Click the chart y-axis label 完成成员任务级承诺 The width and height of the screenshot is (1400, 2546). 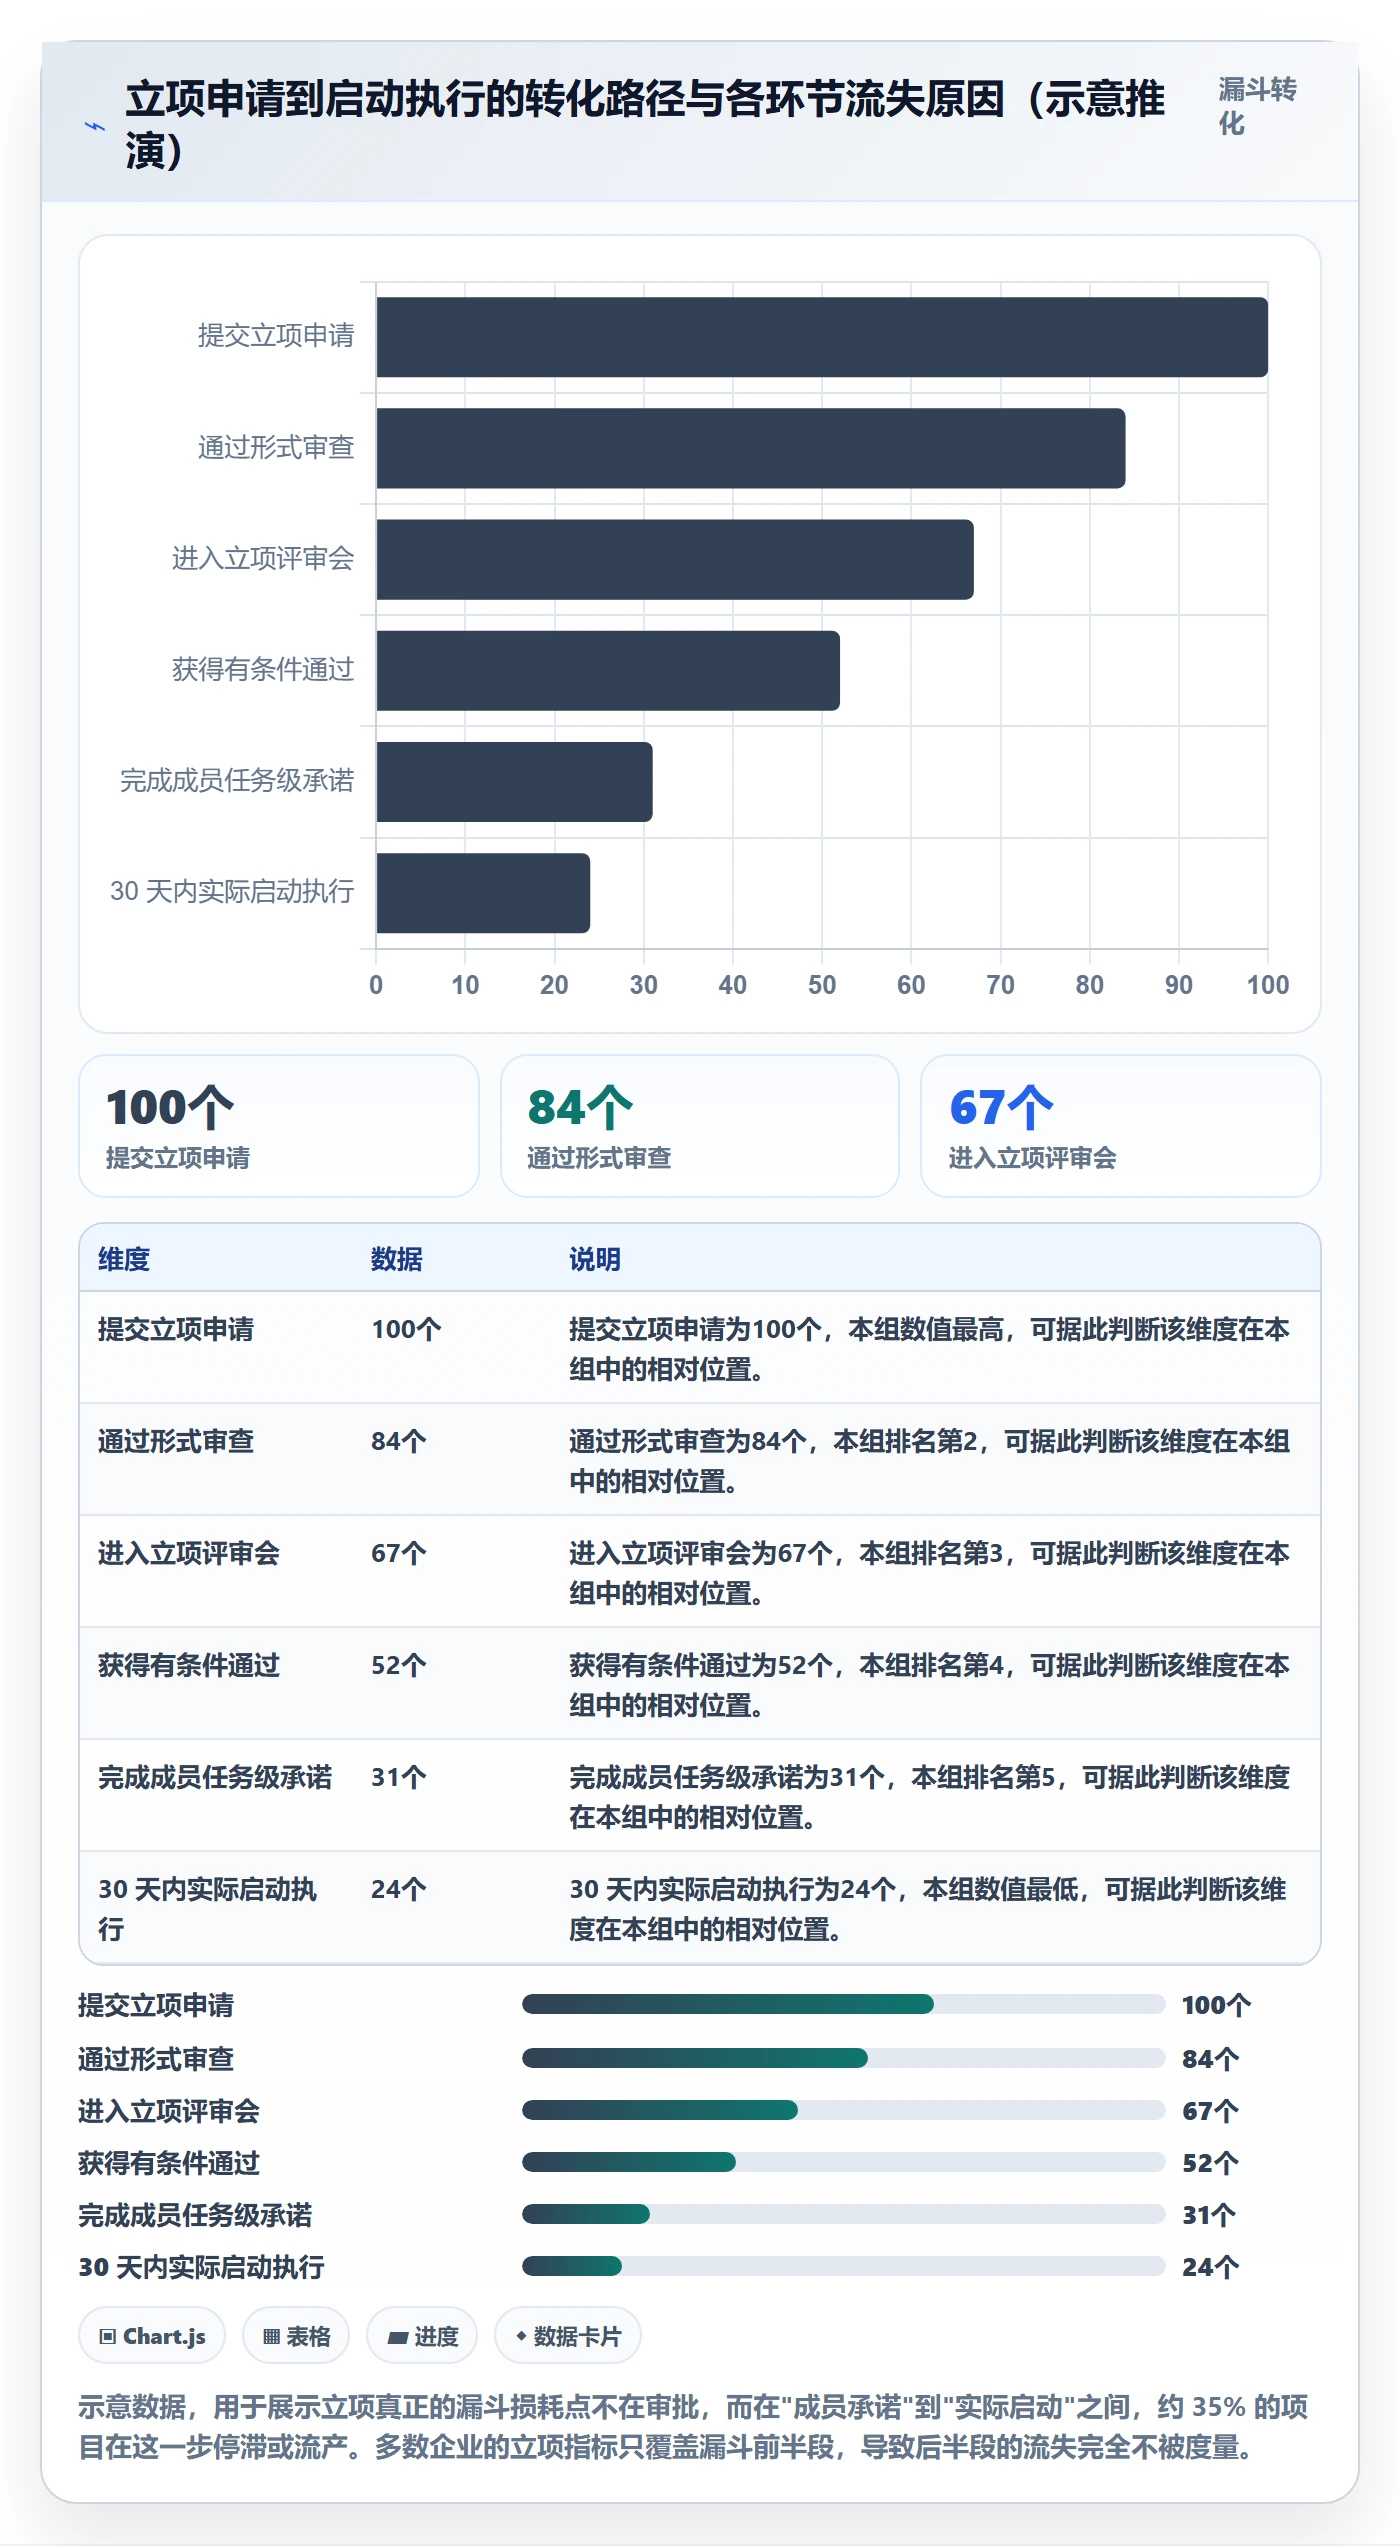pos(237,780)
